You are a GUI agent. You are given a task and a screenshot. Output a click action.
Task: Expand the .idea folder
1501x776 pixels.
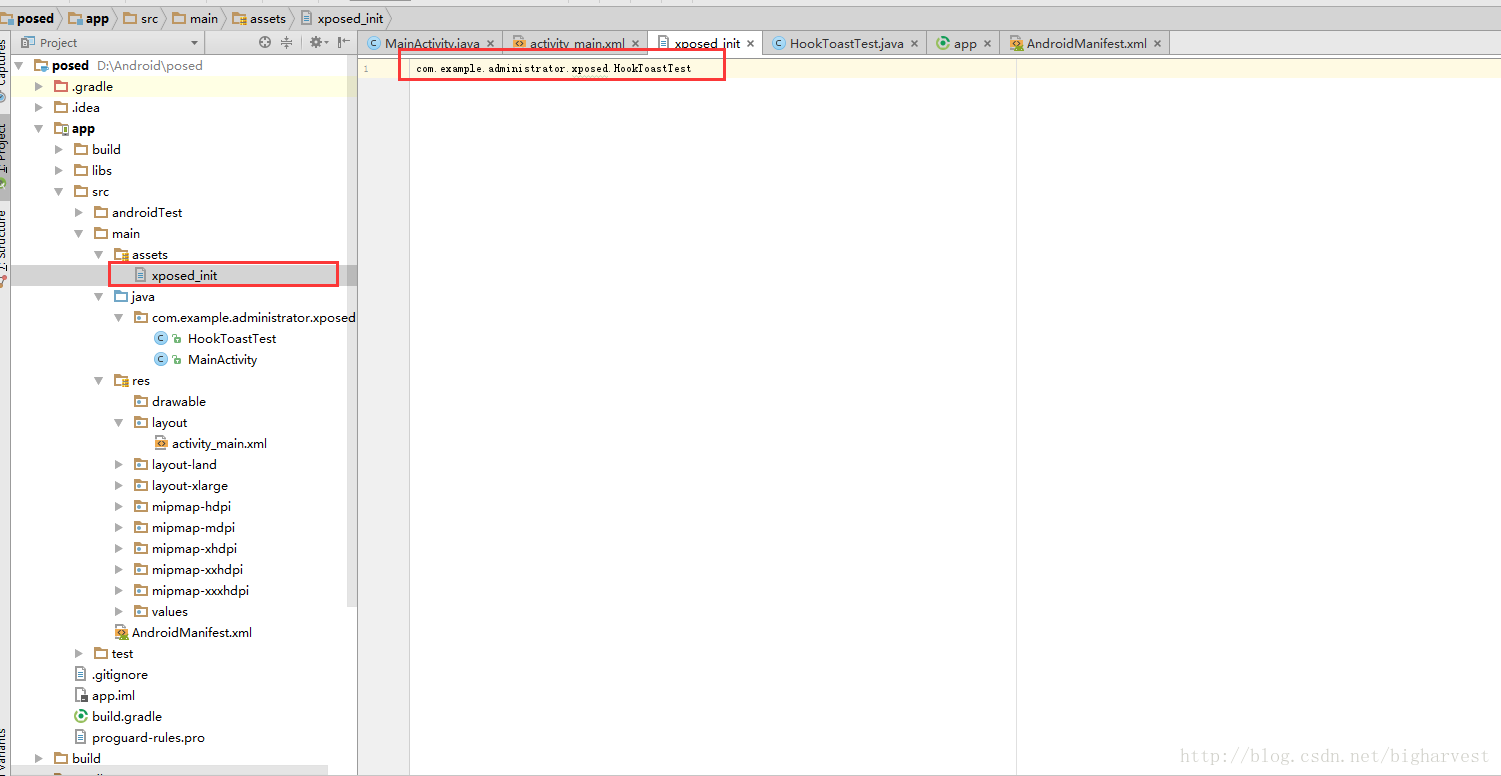(x=39, y=107)
